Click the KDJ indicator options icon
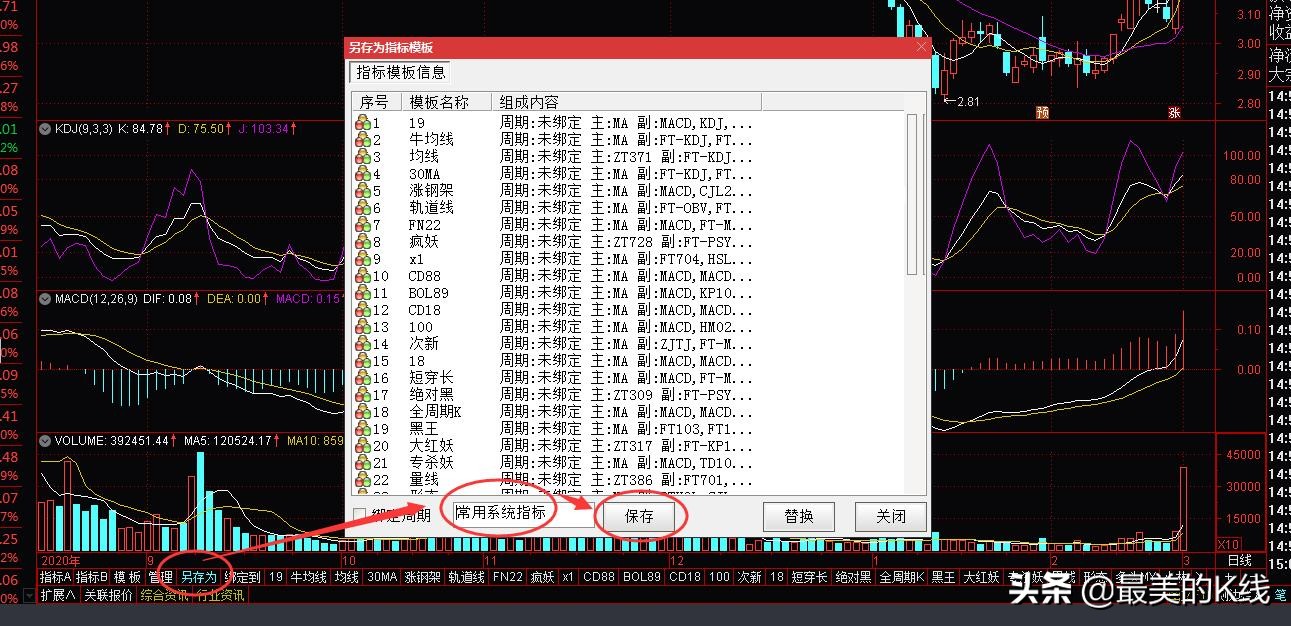This screenshot has height=626, width=1291. (x=44, y=128)
